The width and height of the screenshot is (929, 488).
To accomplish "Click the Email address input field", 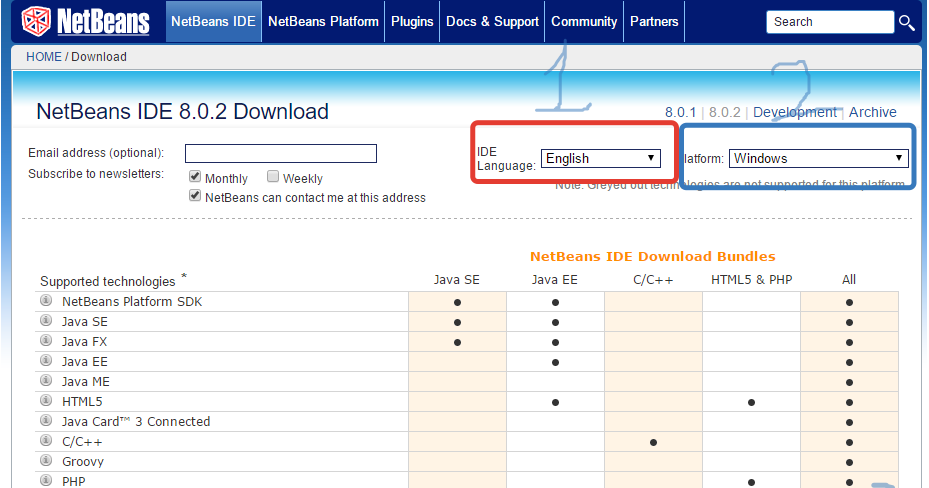I will pos(281,153).
